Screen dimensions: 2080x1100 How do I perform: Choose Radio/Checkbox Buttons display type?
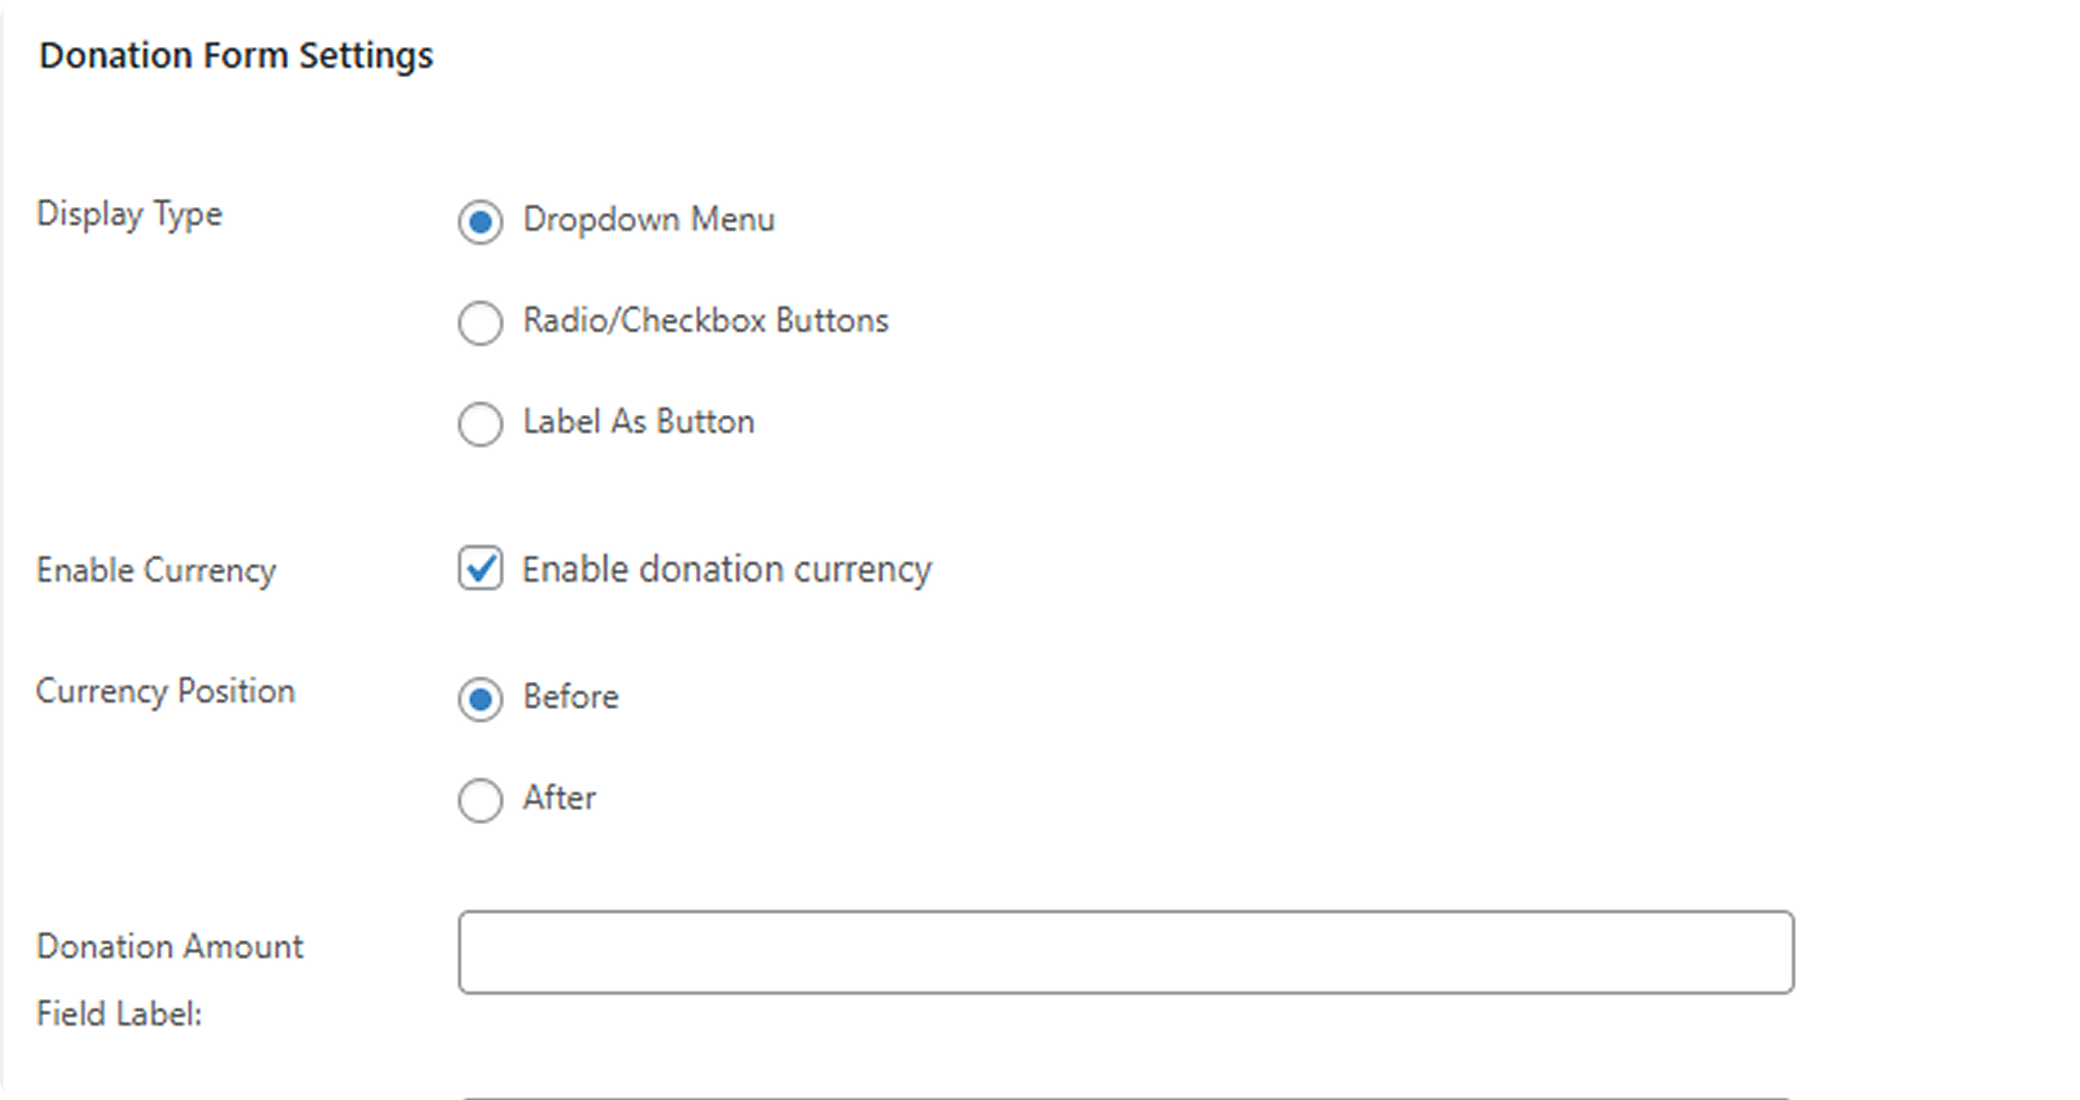click(x=480, y=323)
